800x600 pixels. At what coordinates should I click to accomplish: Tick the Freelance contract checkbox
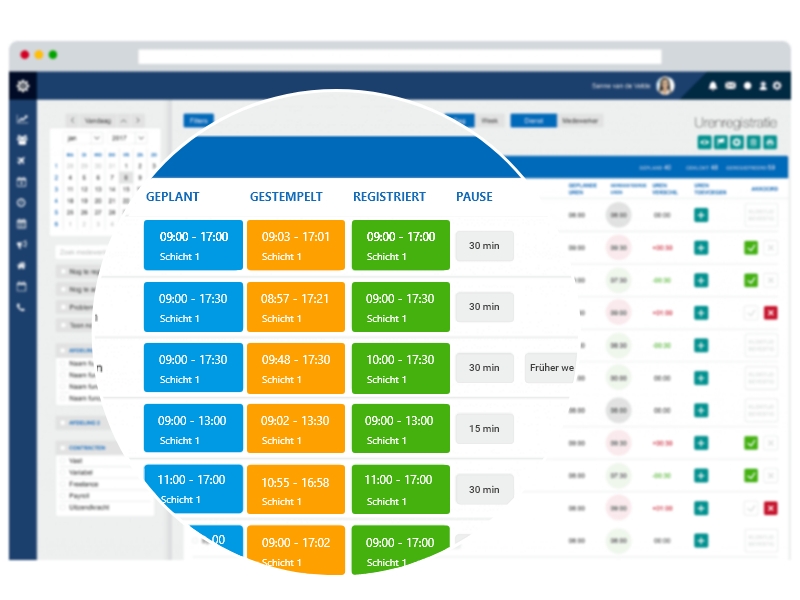(63, 484)
